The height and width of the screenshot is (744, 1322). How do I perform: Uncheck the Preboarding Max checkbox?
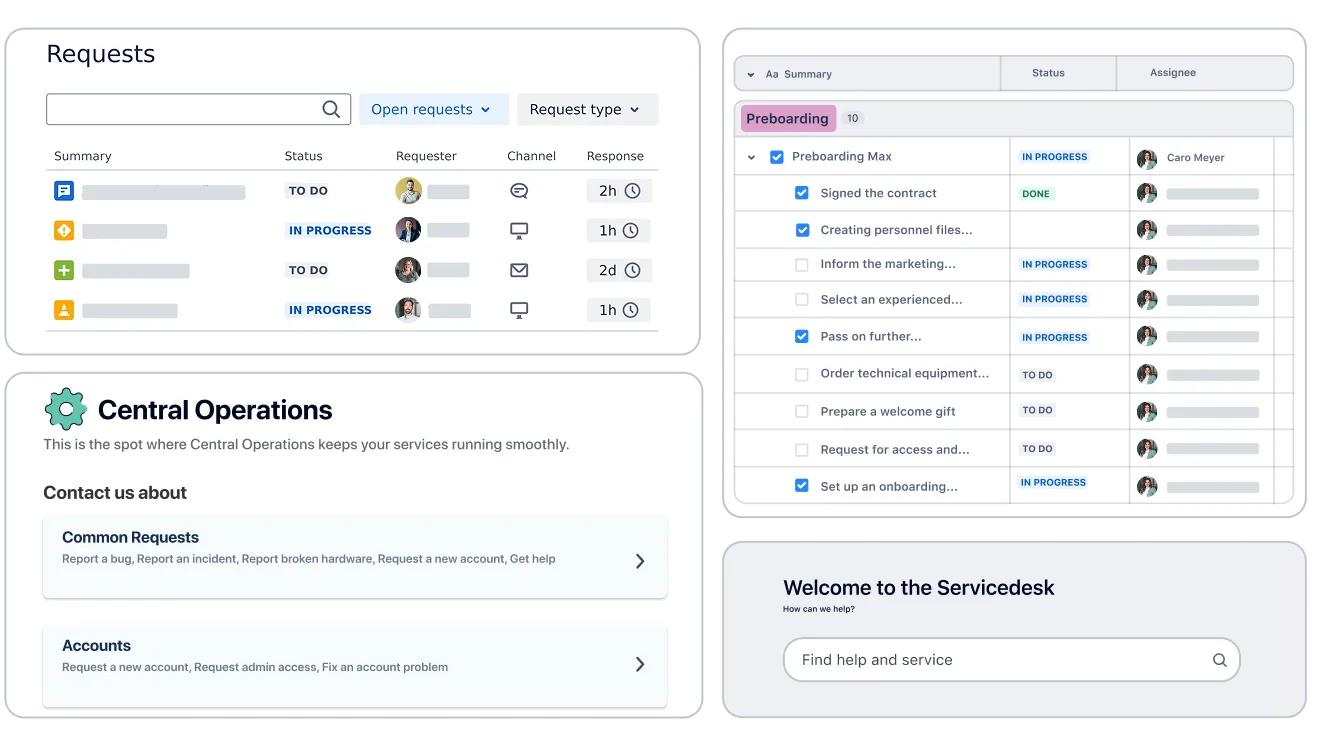tap(775, 157)
